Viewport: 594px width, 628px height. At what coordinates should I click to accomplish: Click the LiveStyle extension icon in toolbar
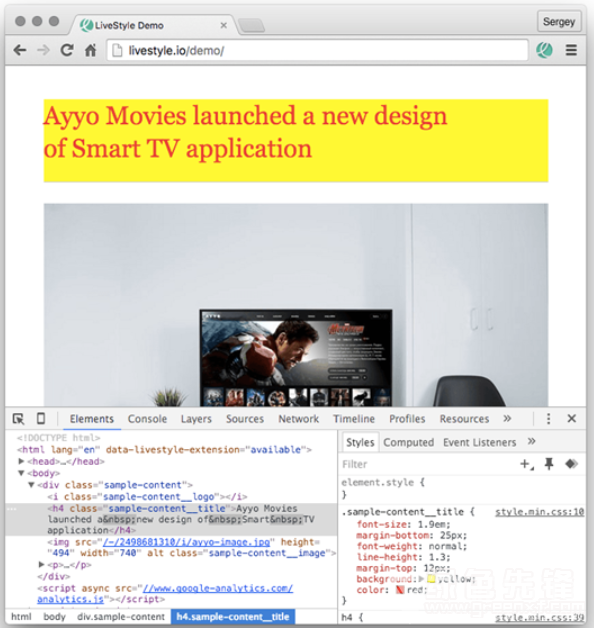544,50
